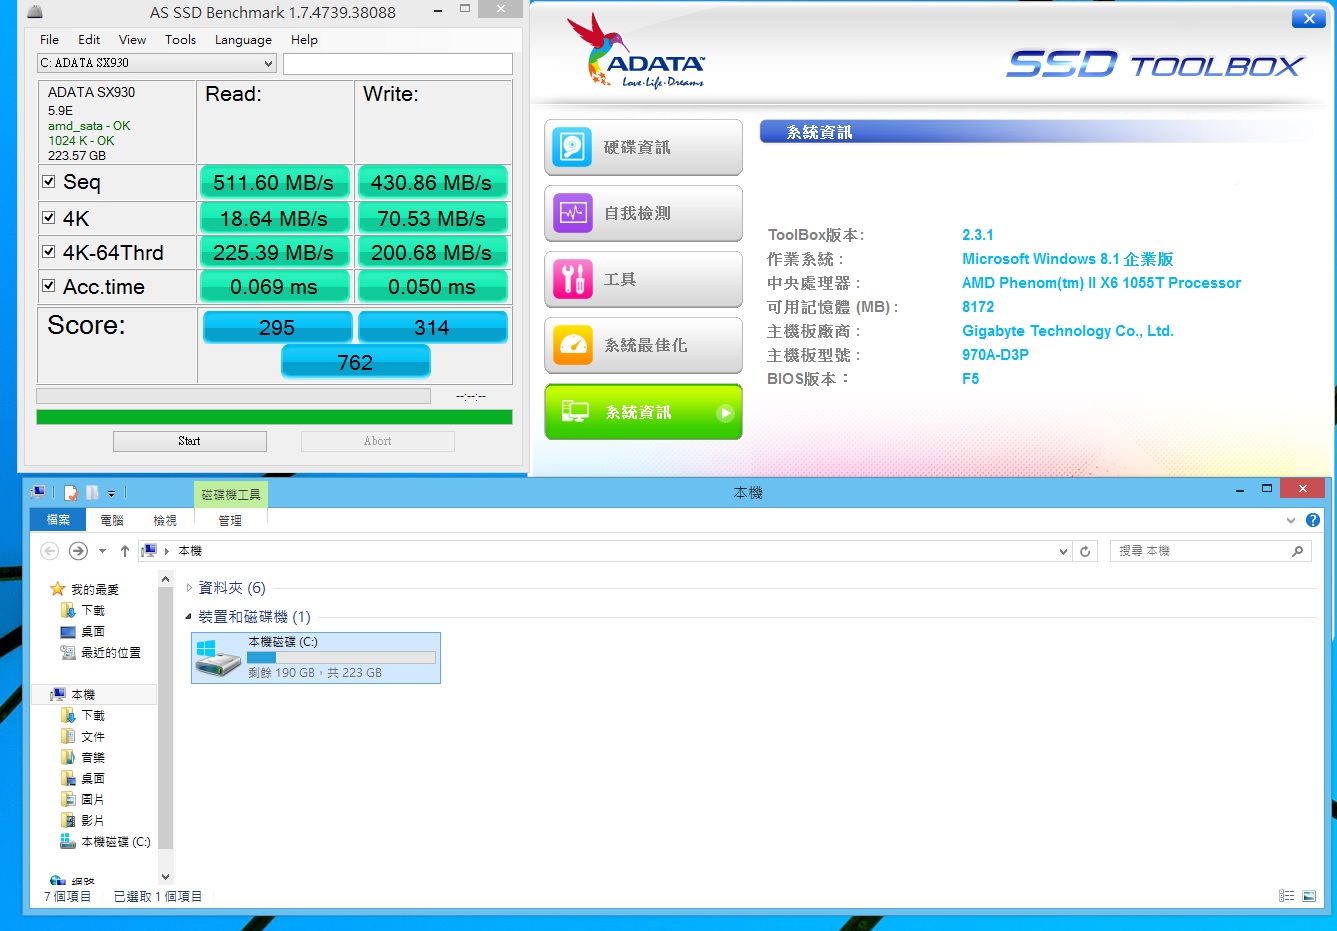Open the address bar history dropdown
Screen dimensions: 1337x931
(1063, 551)
